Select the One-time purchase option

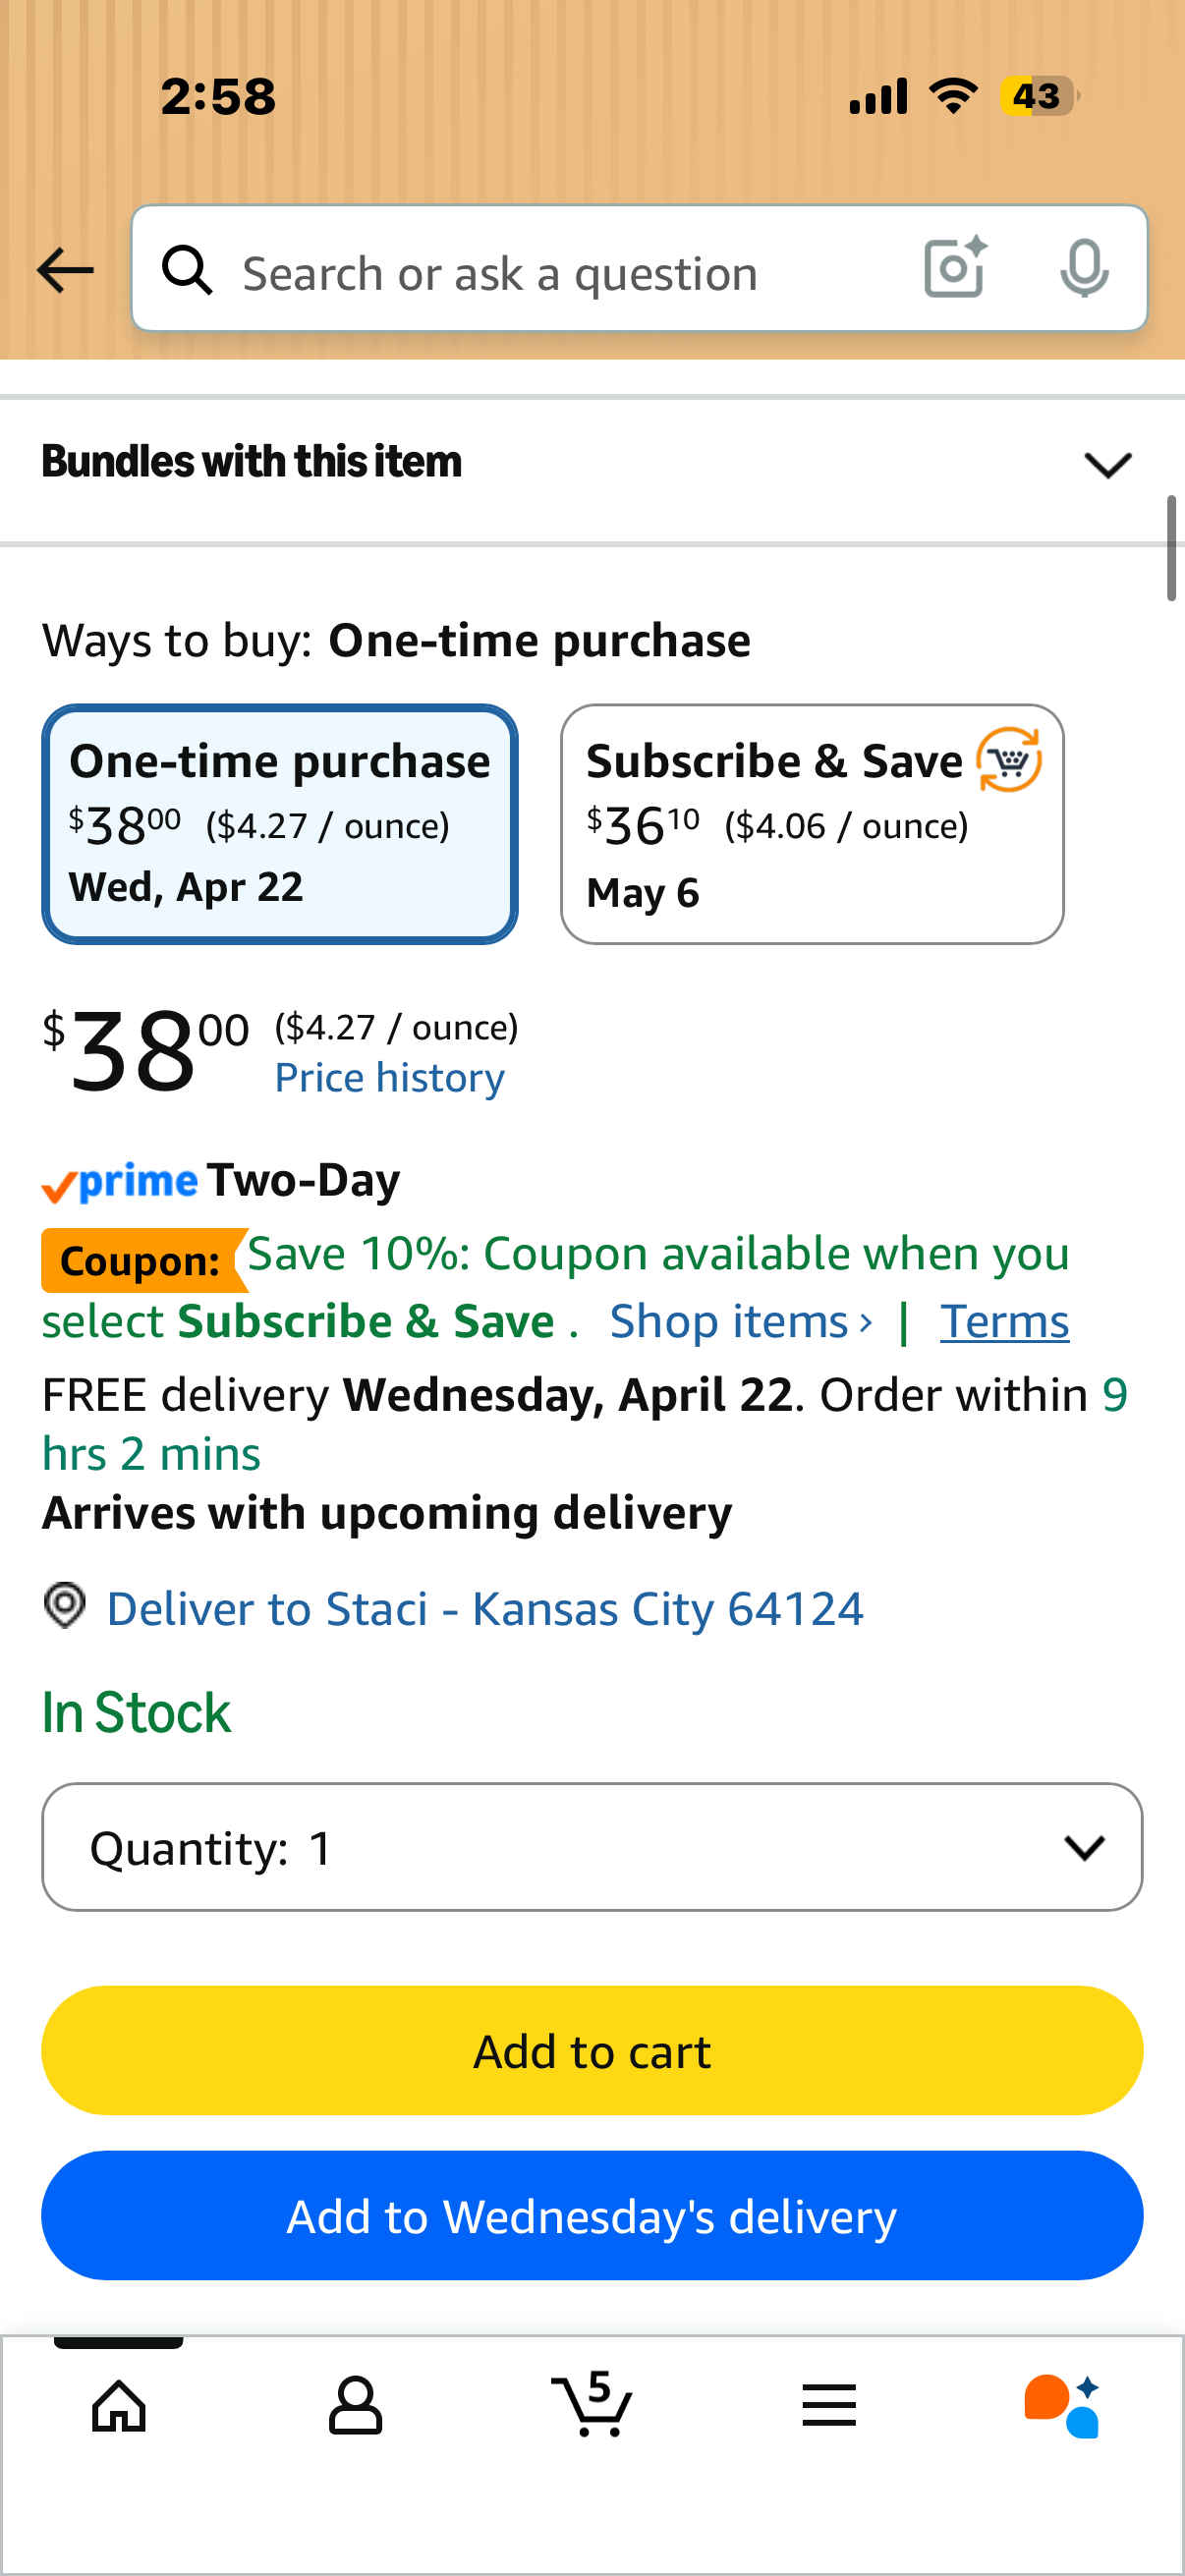pos(280,824)
